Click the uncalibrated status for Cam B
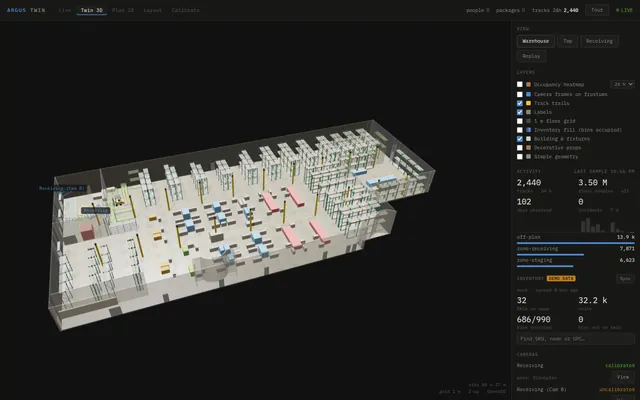640x400 pixels. [617, 390]
